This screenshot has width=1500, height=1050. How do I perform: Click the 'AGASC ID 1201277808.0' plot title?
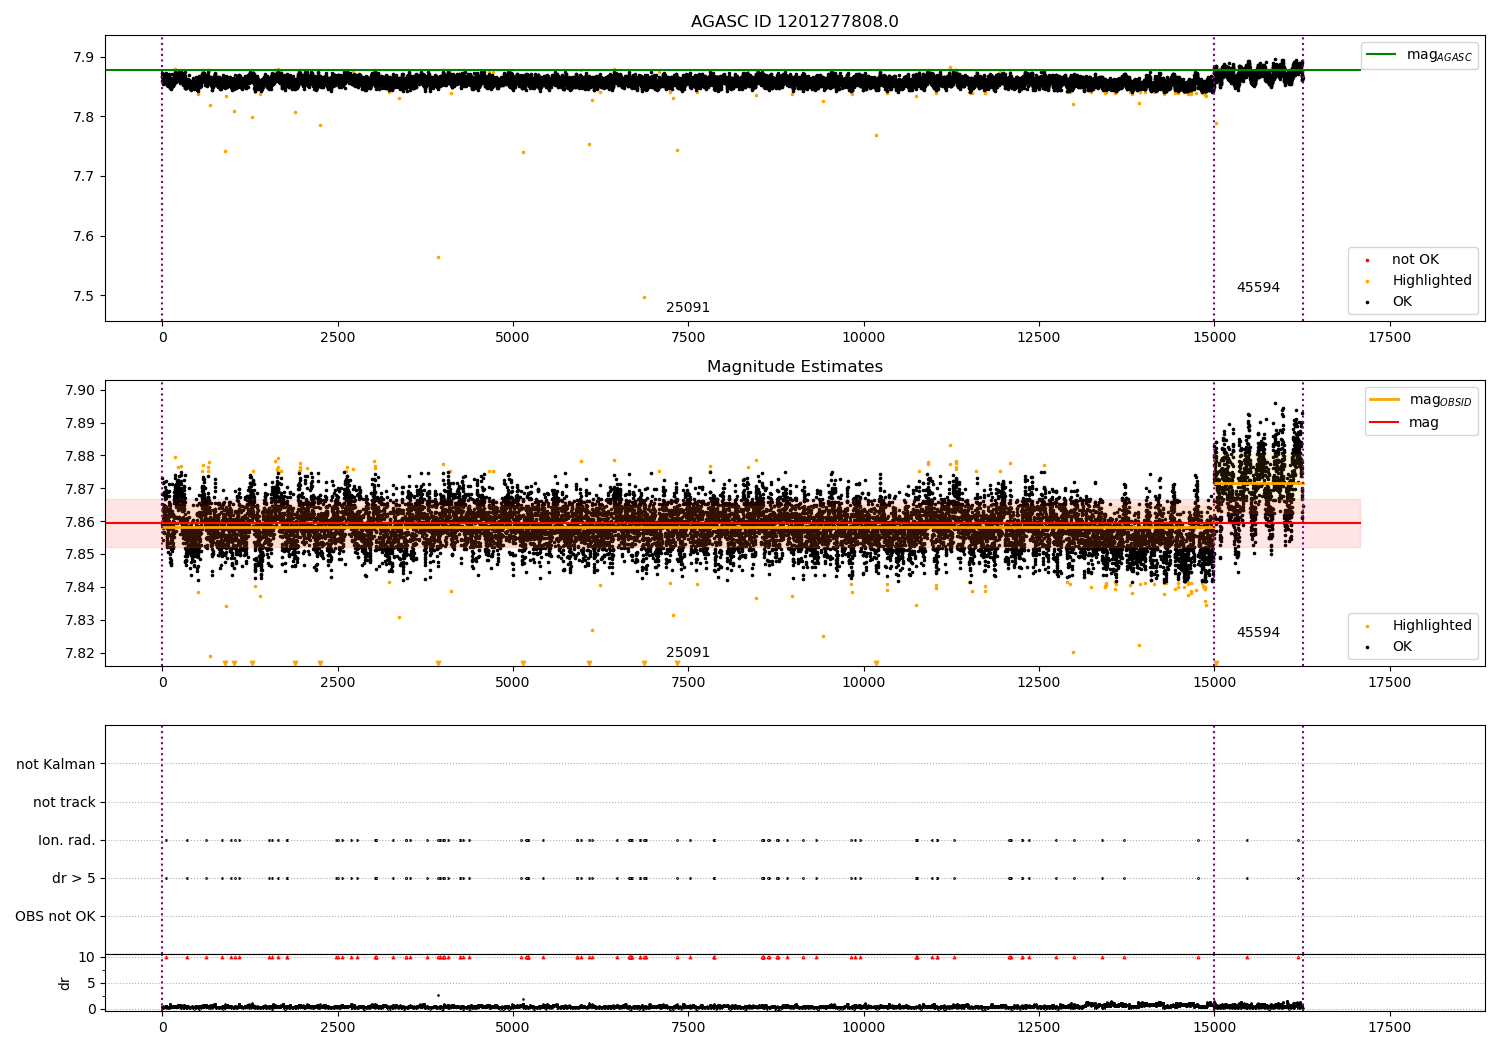point(794,22)
